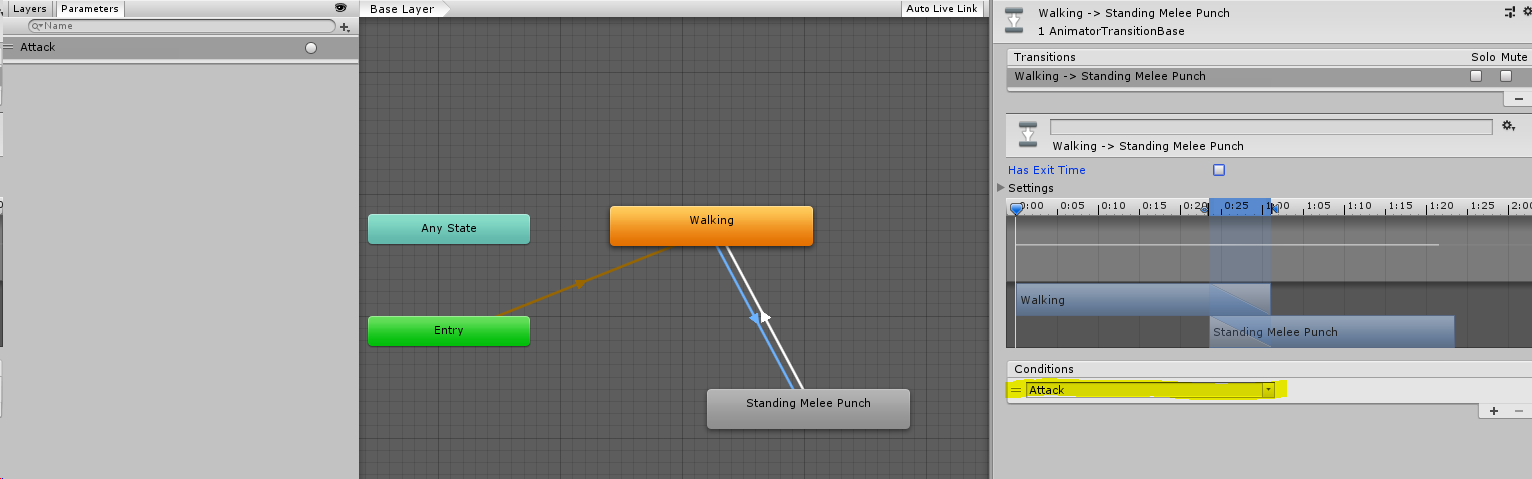Select the Any State node
This screenshot has width=1532, height=479.
(449, 228)
